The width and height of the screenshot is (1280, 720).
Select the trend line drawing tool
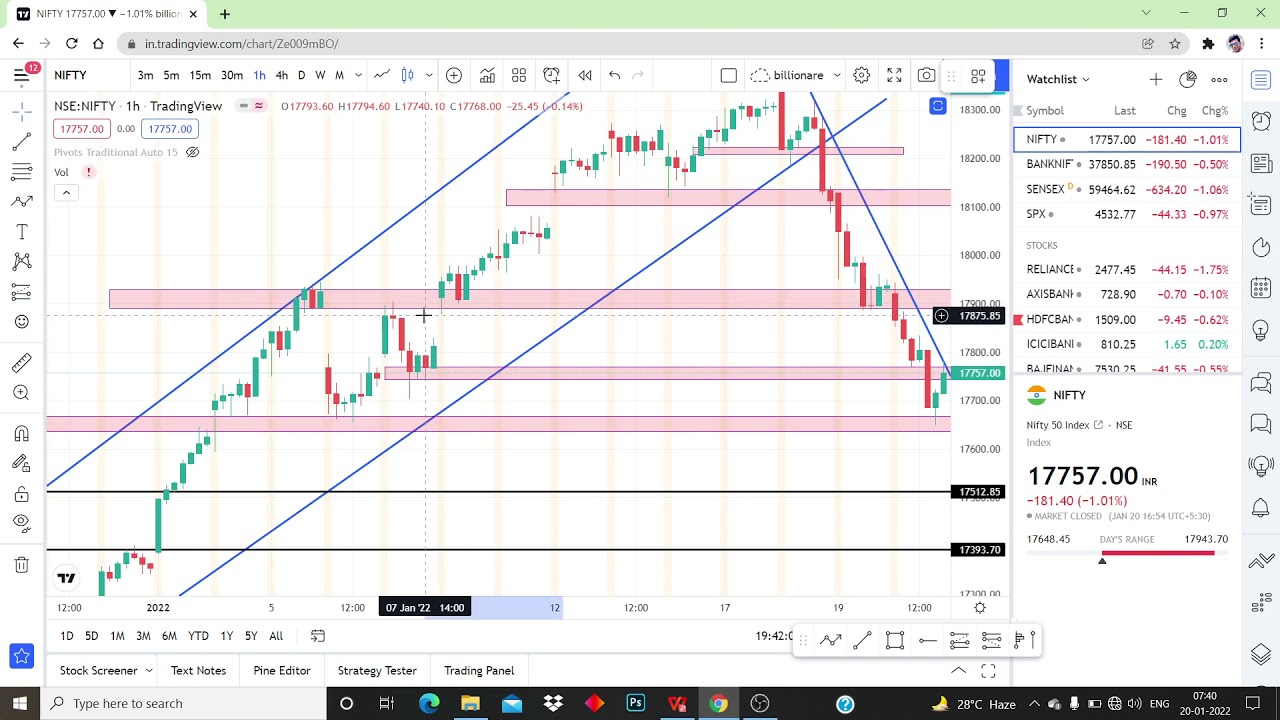tap(21, 141)
